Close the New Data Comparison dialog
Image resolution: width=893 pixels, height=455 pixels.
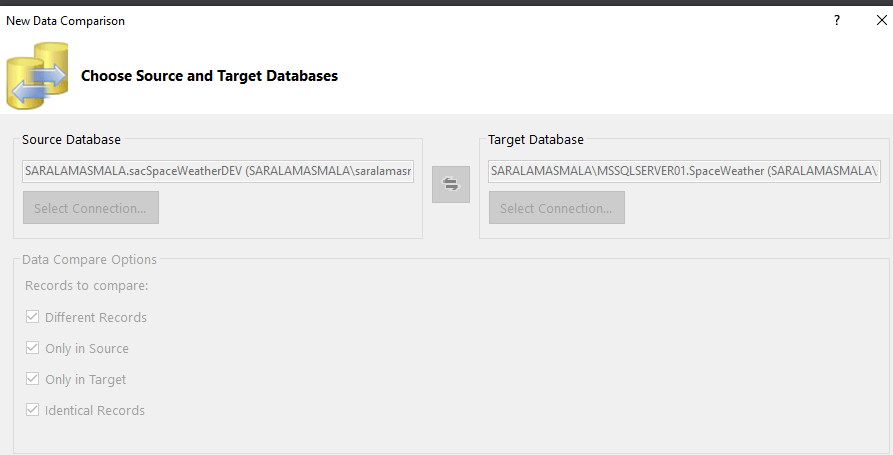pyautogui.click(x=881, y=20)
